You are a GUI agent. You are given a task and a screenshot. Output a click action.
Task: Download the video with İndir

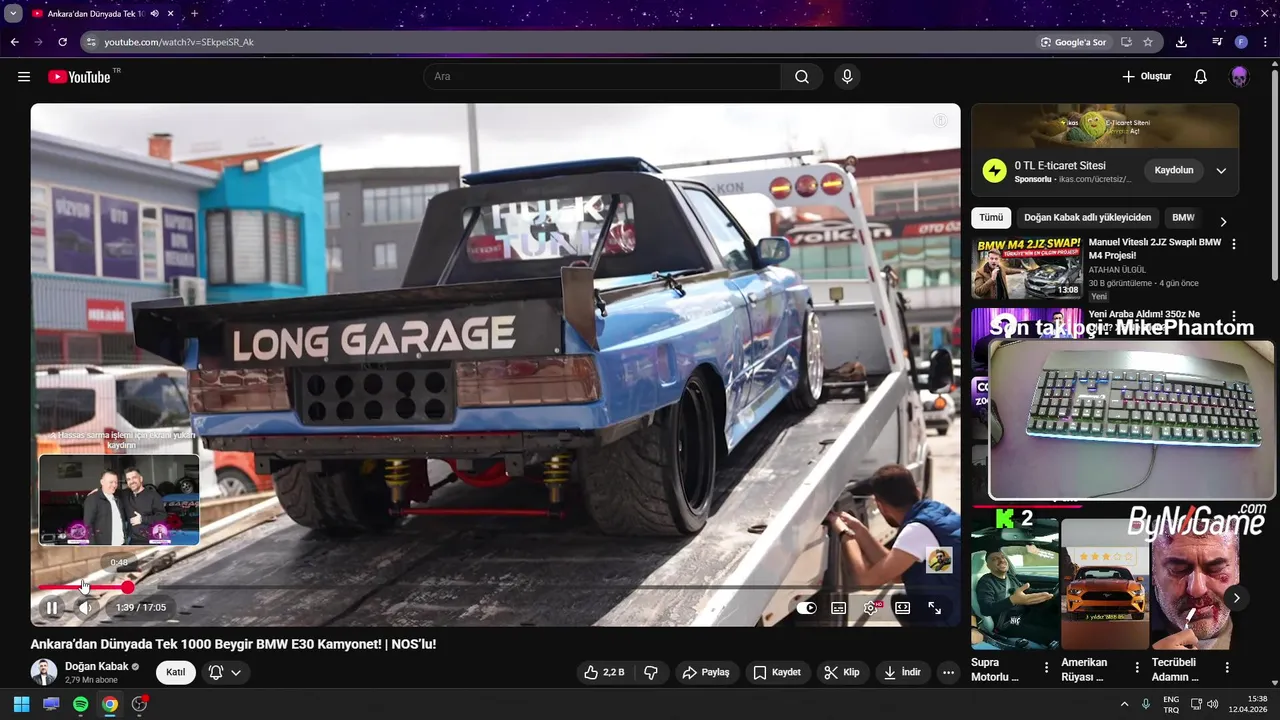coord(902,672)
